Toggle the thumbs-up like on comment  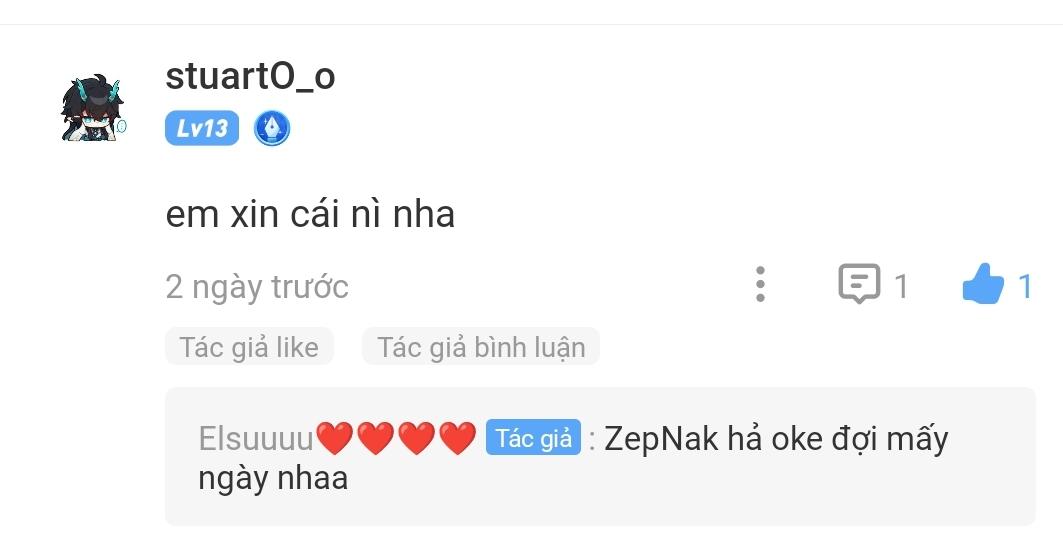point(983,283)
